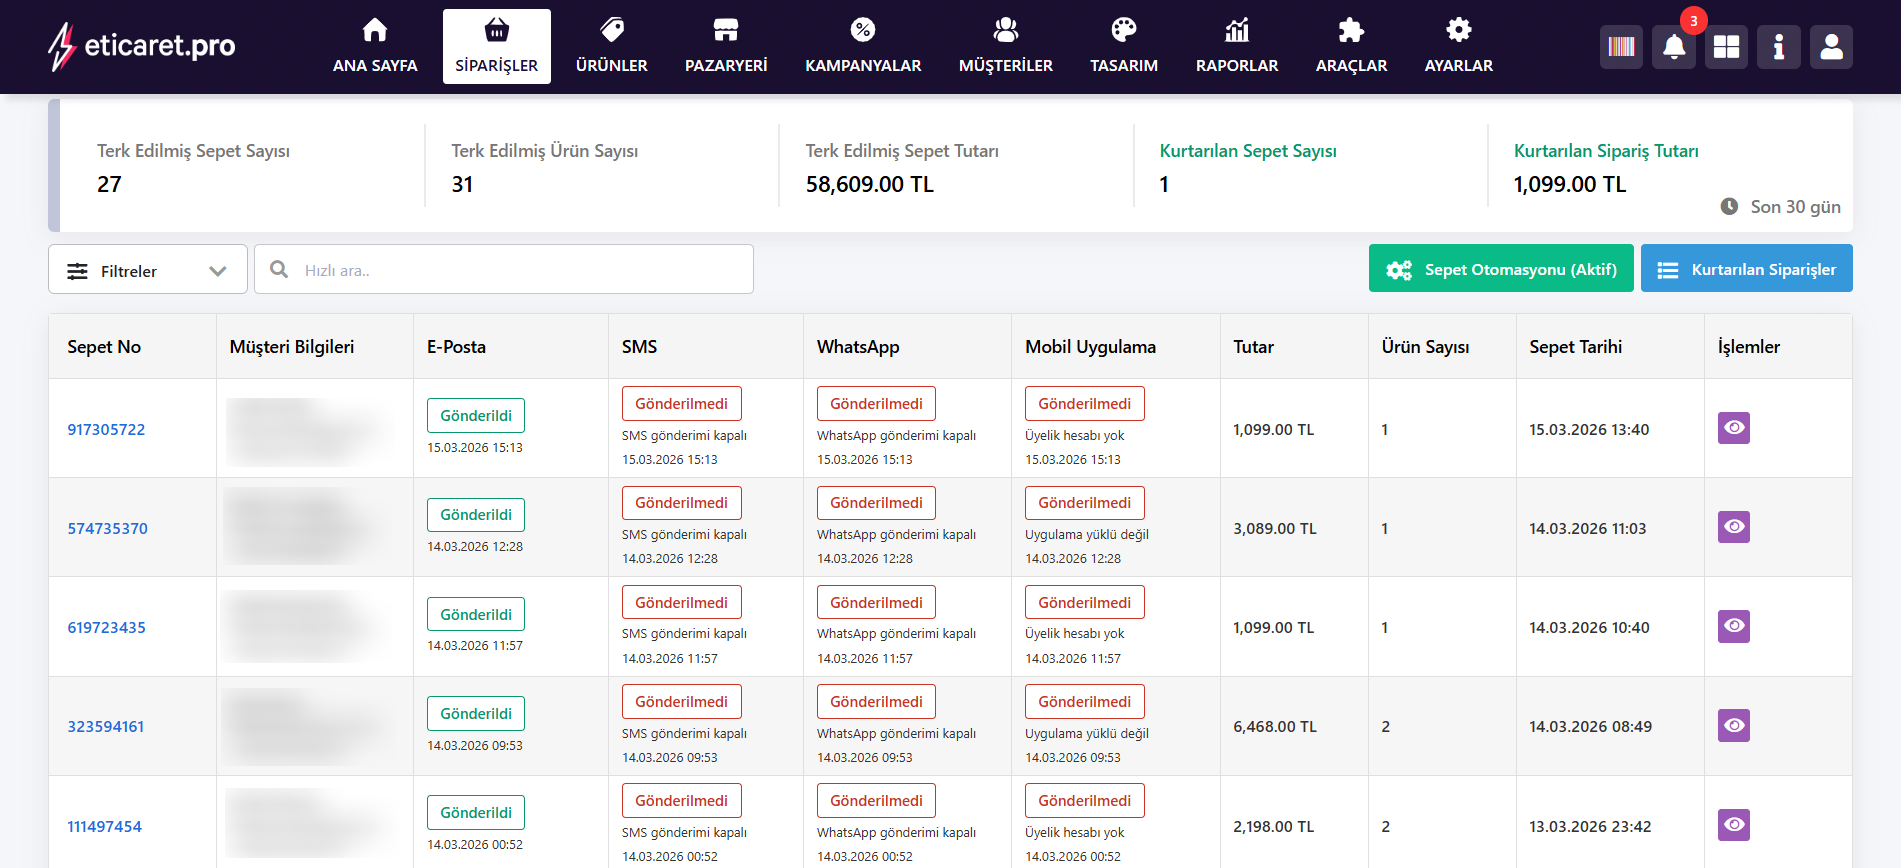1901x868 pixels.
Task: Click Sepet Otomasyonu (Aktif) button
Action: coord(1500,269)
